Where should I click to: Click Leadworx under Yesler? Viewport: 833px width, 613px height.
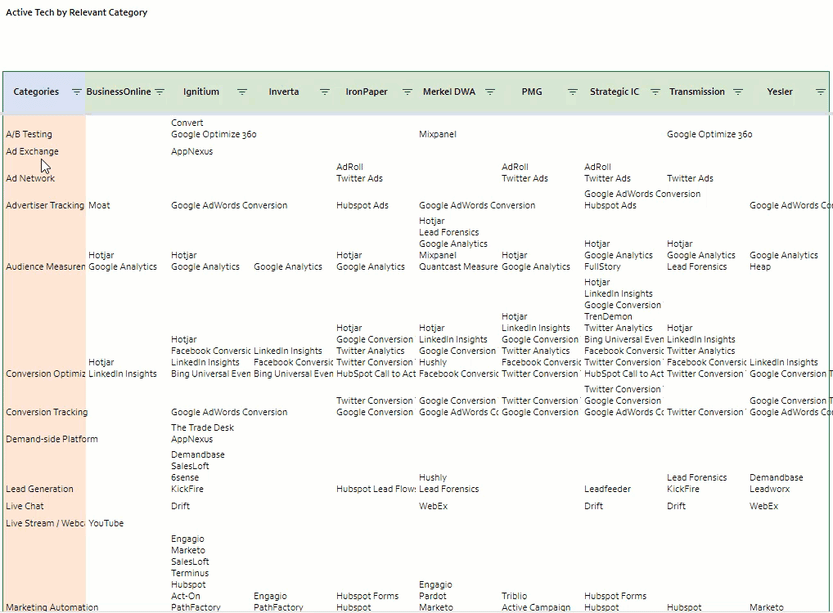pyautogui.click(x=769, y=489)
